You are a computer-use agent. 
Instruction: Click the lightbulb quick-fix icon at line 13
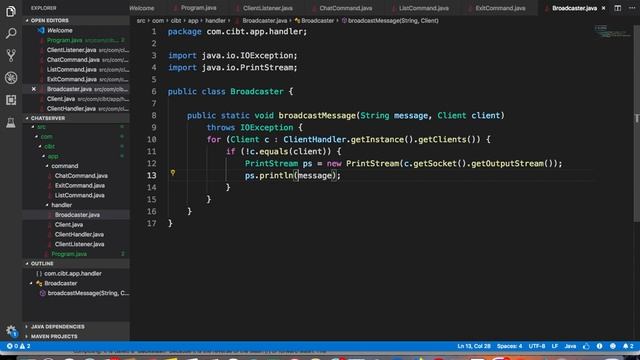(x=173, y=173)
